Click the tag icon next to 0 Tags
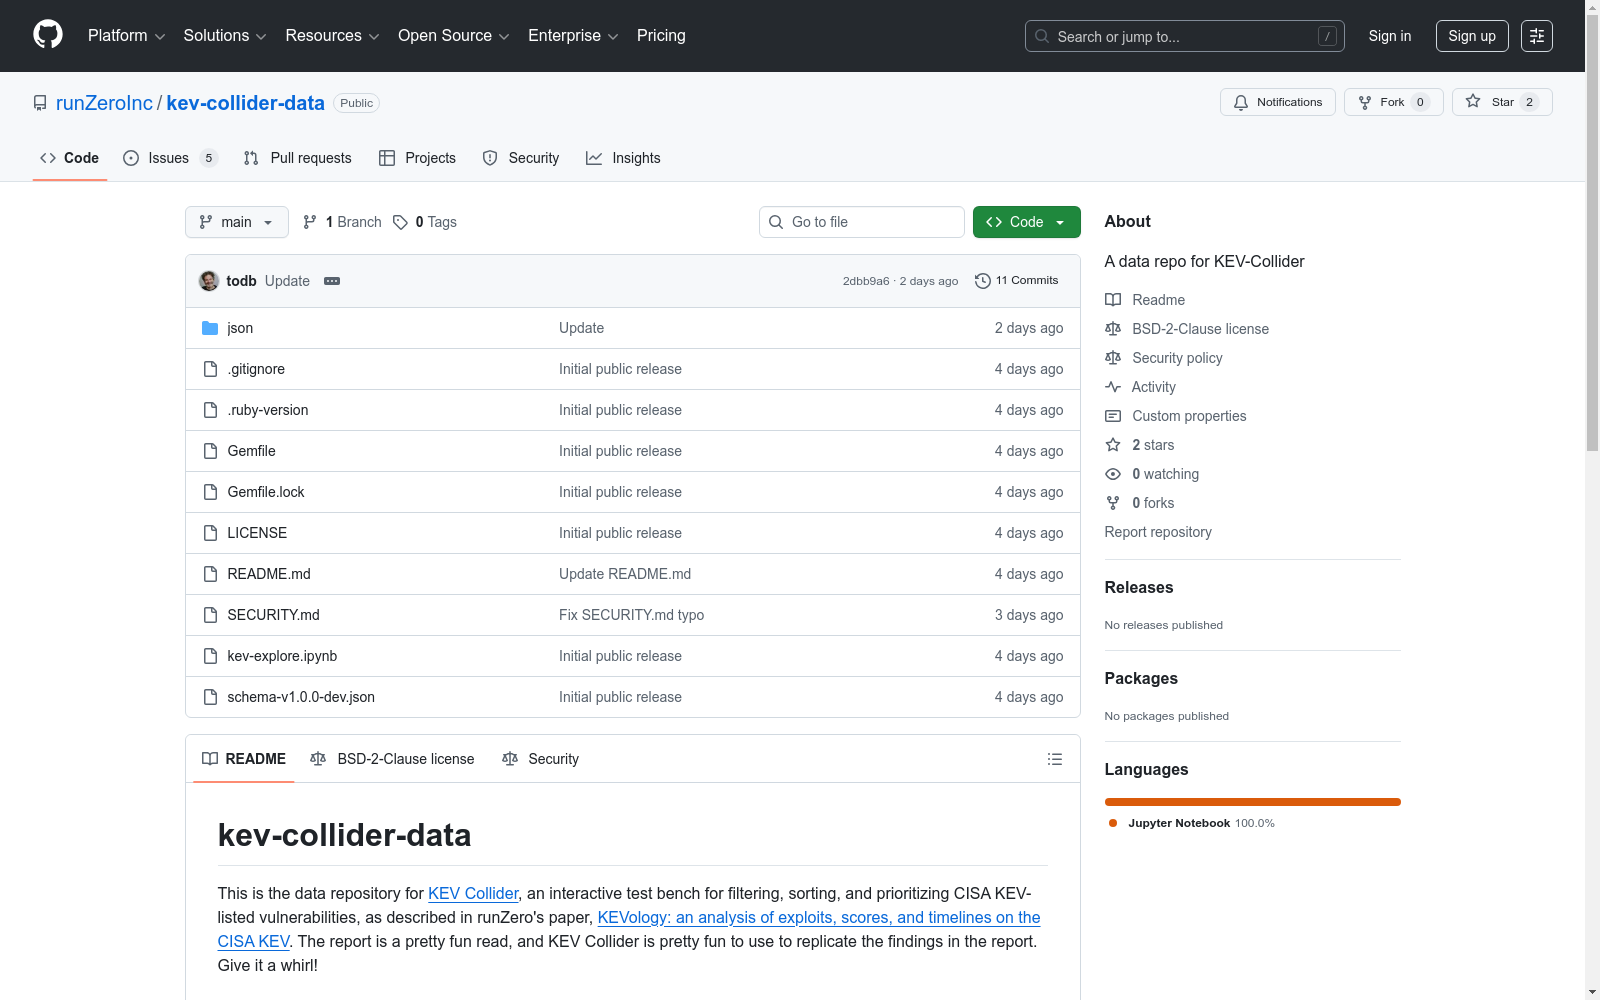1600x1000 pixels. (400, 222)
